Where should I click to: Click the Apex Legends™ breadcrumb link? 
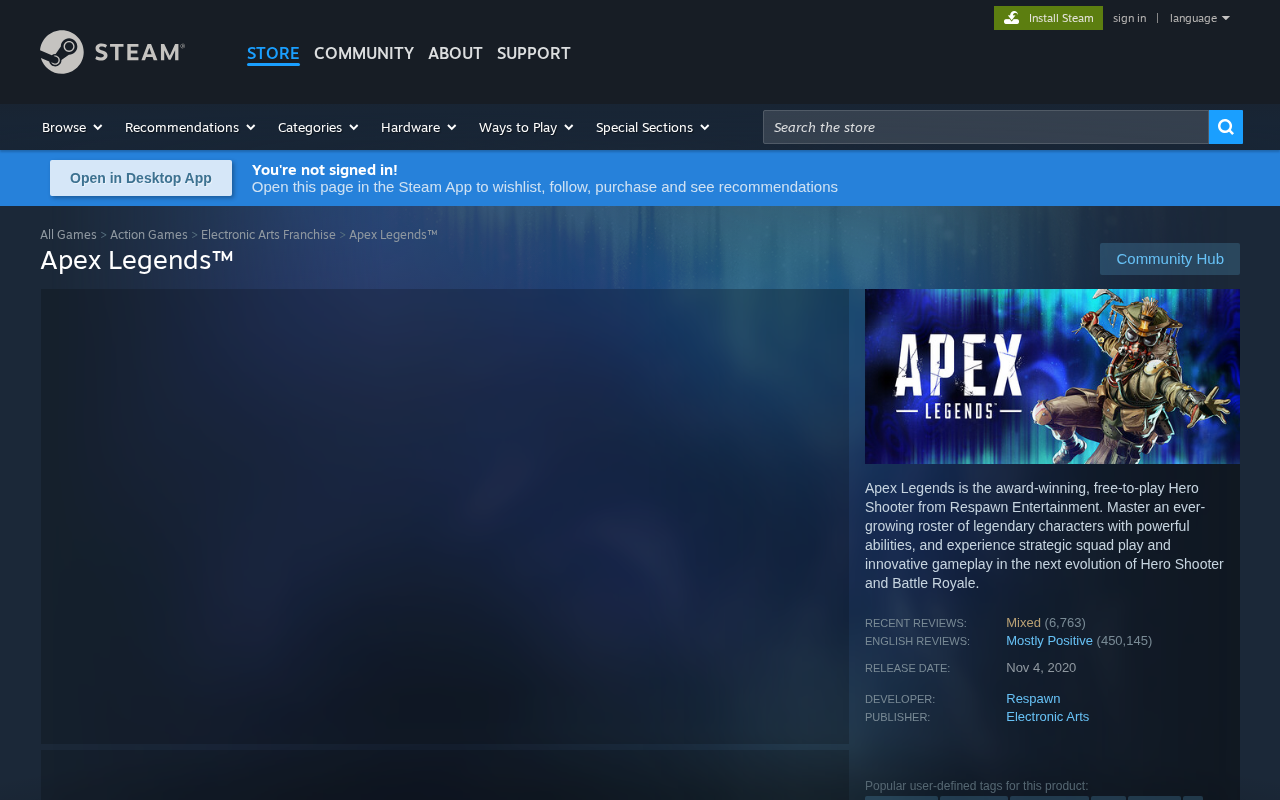(393, 235)
